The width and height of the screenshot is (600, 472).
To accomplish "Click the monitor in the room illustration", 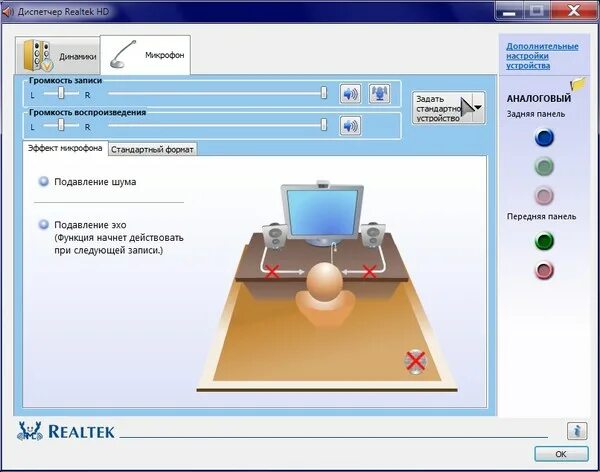I will click(x=323, y=214).
